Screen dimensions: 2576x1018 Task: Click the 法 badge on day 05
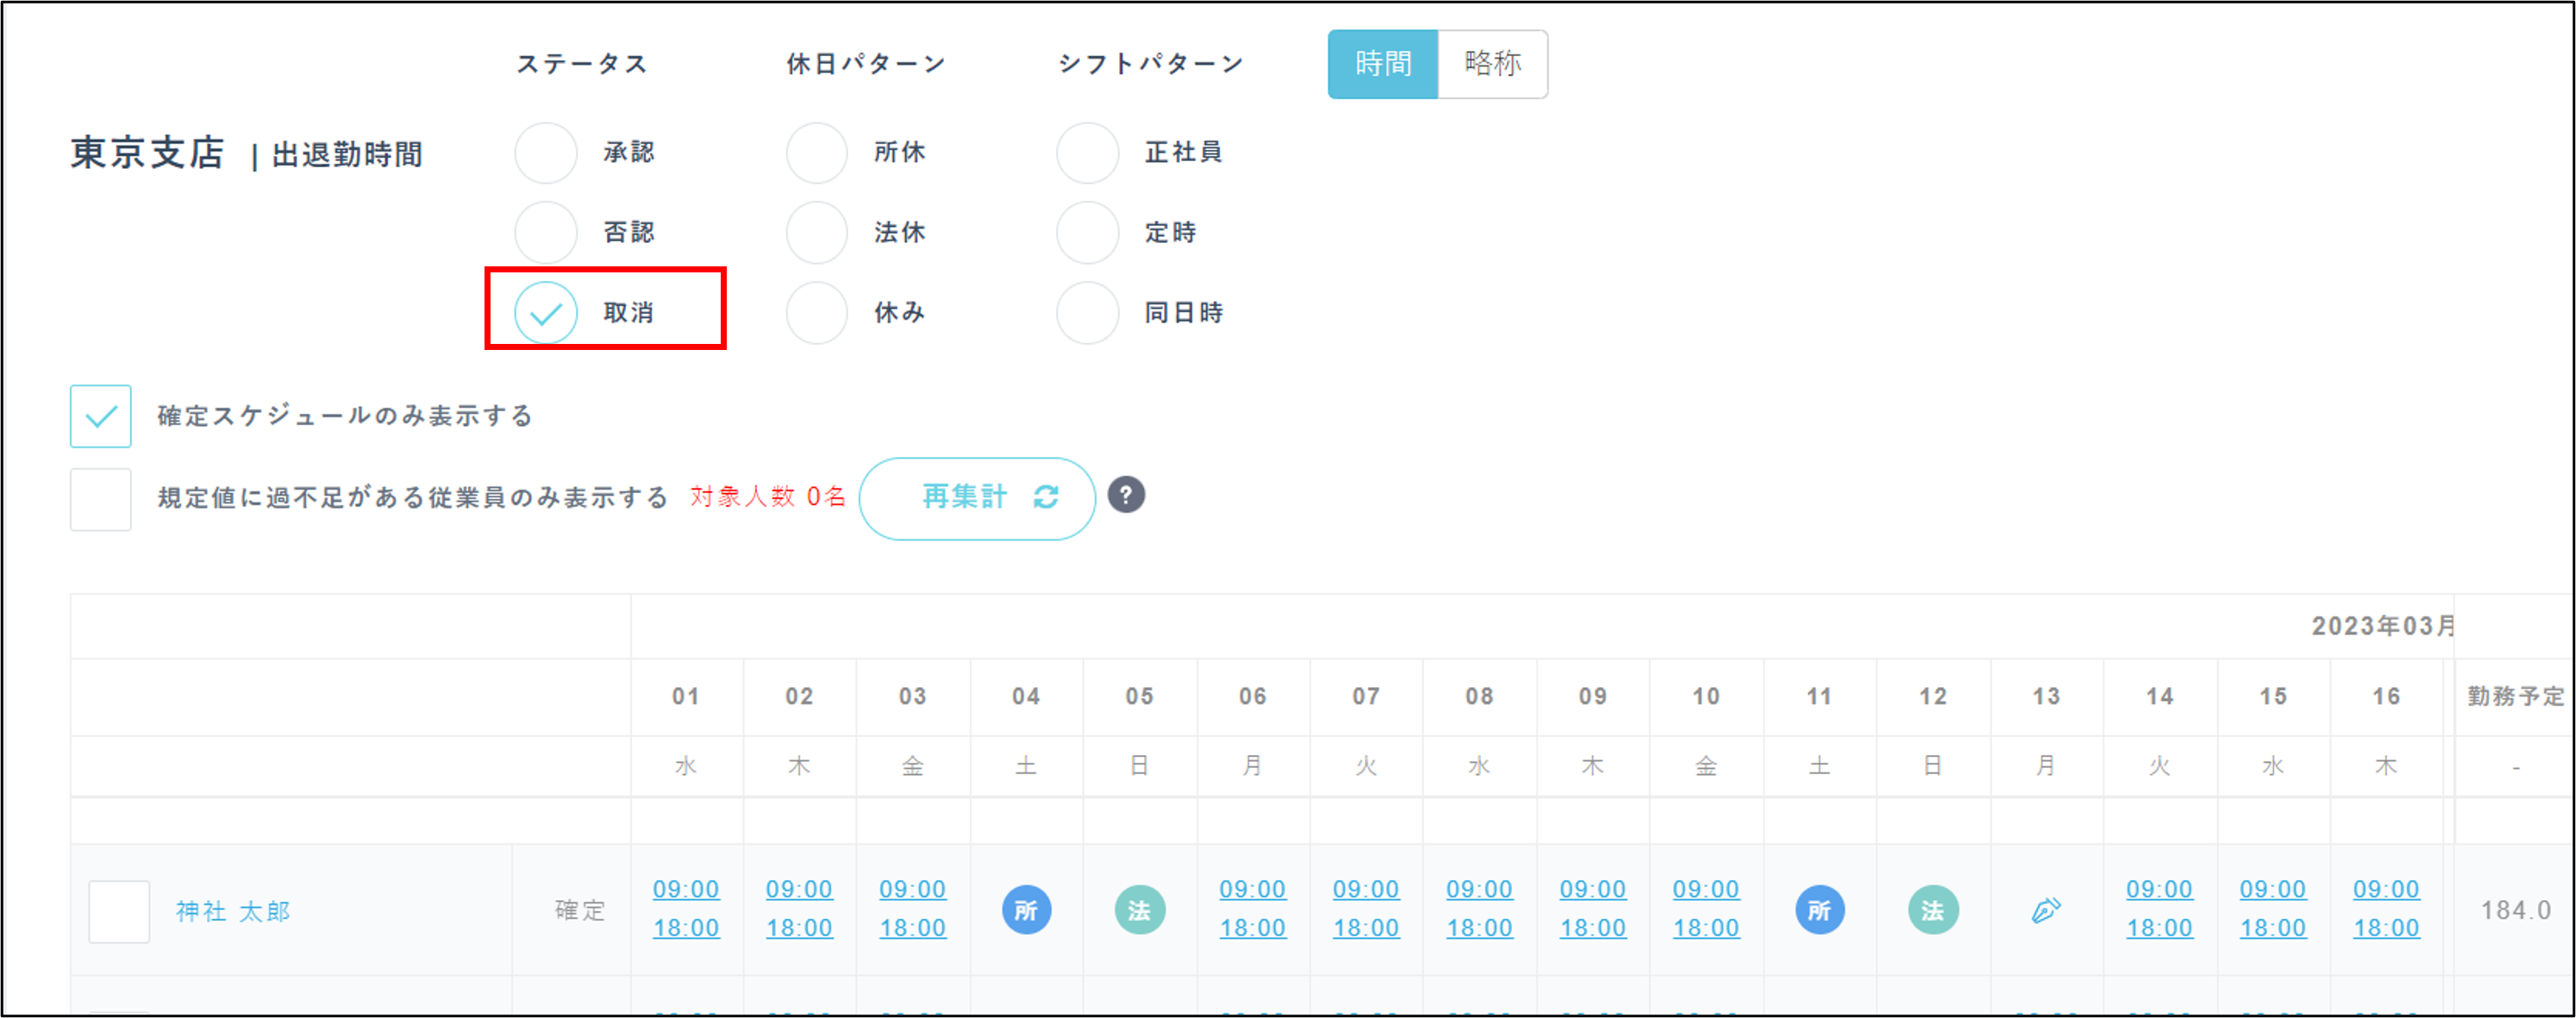pyautogui.click(x=1139, y=910)
